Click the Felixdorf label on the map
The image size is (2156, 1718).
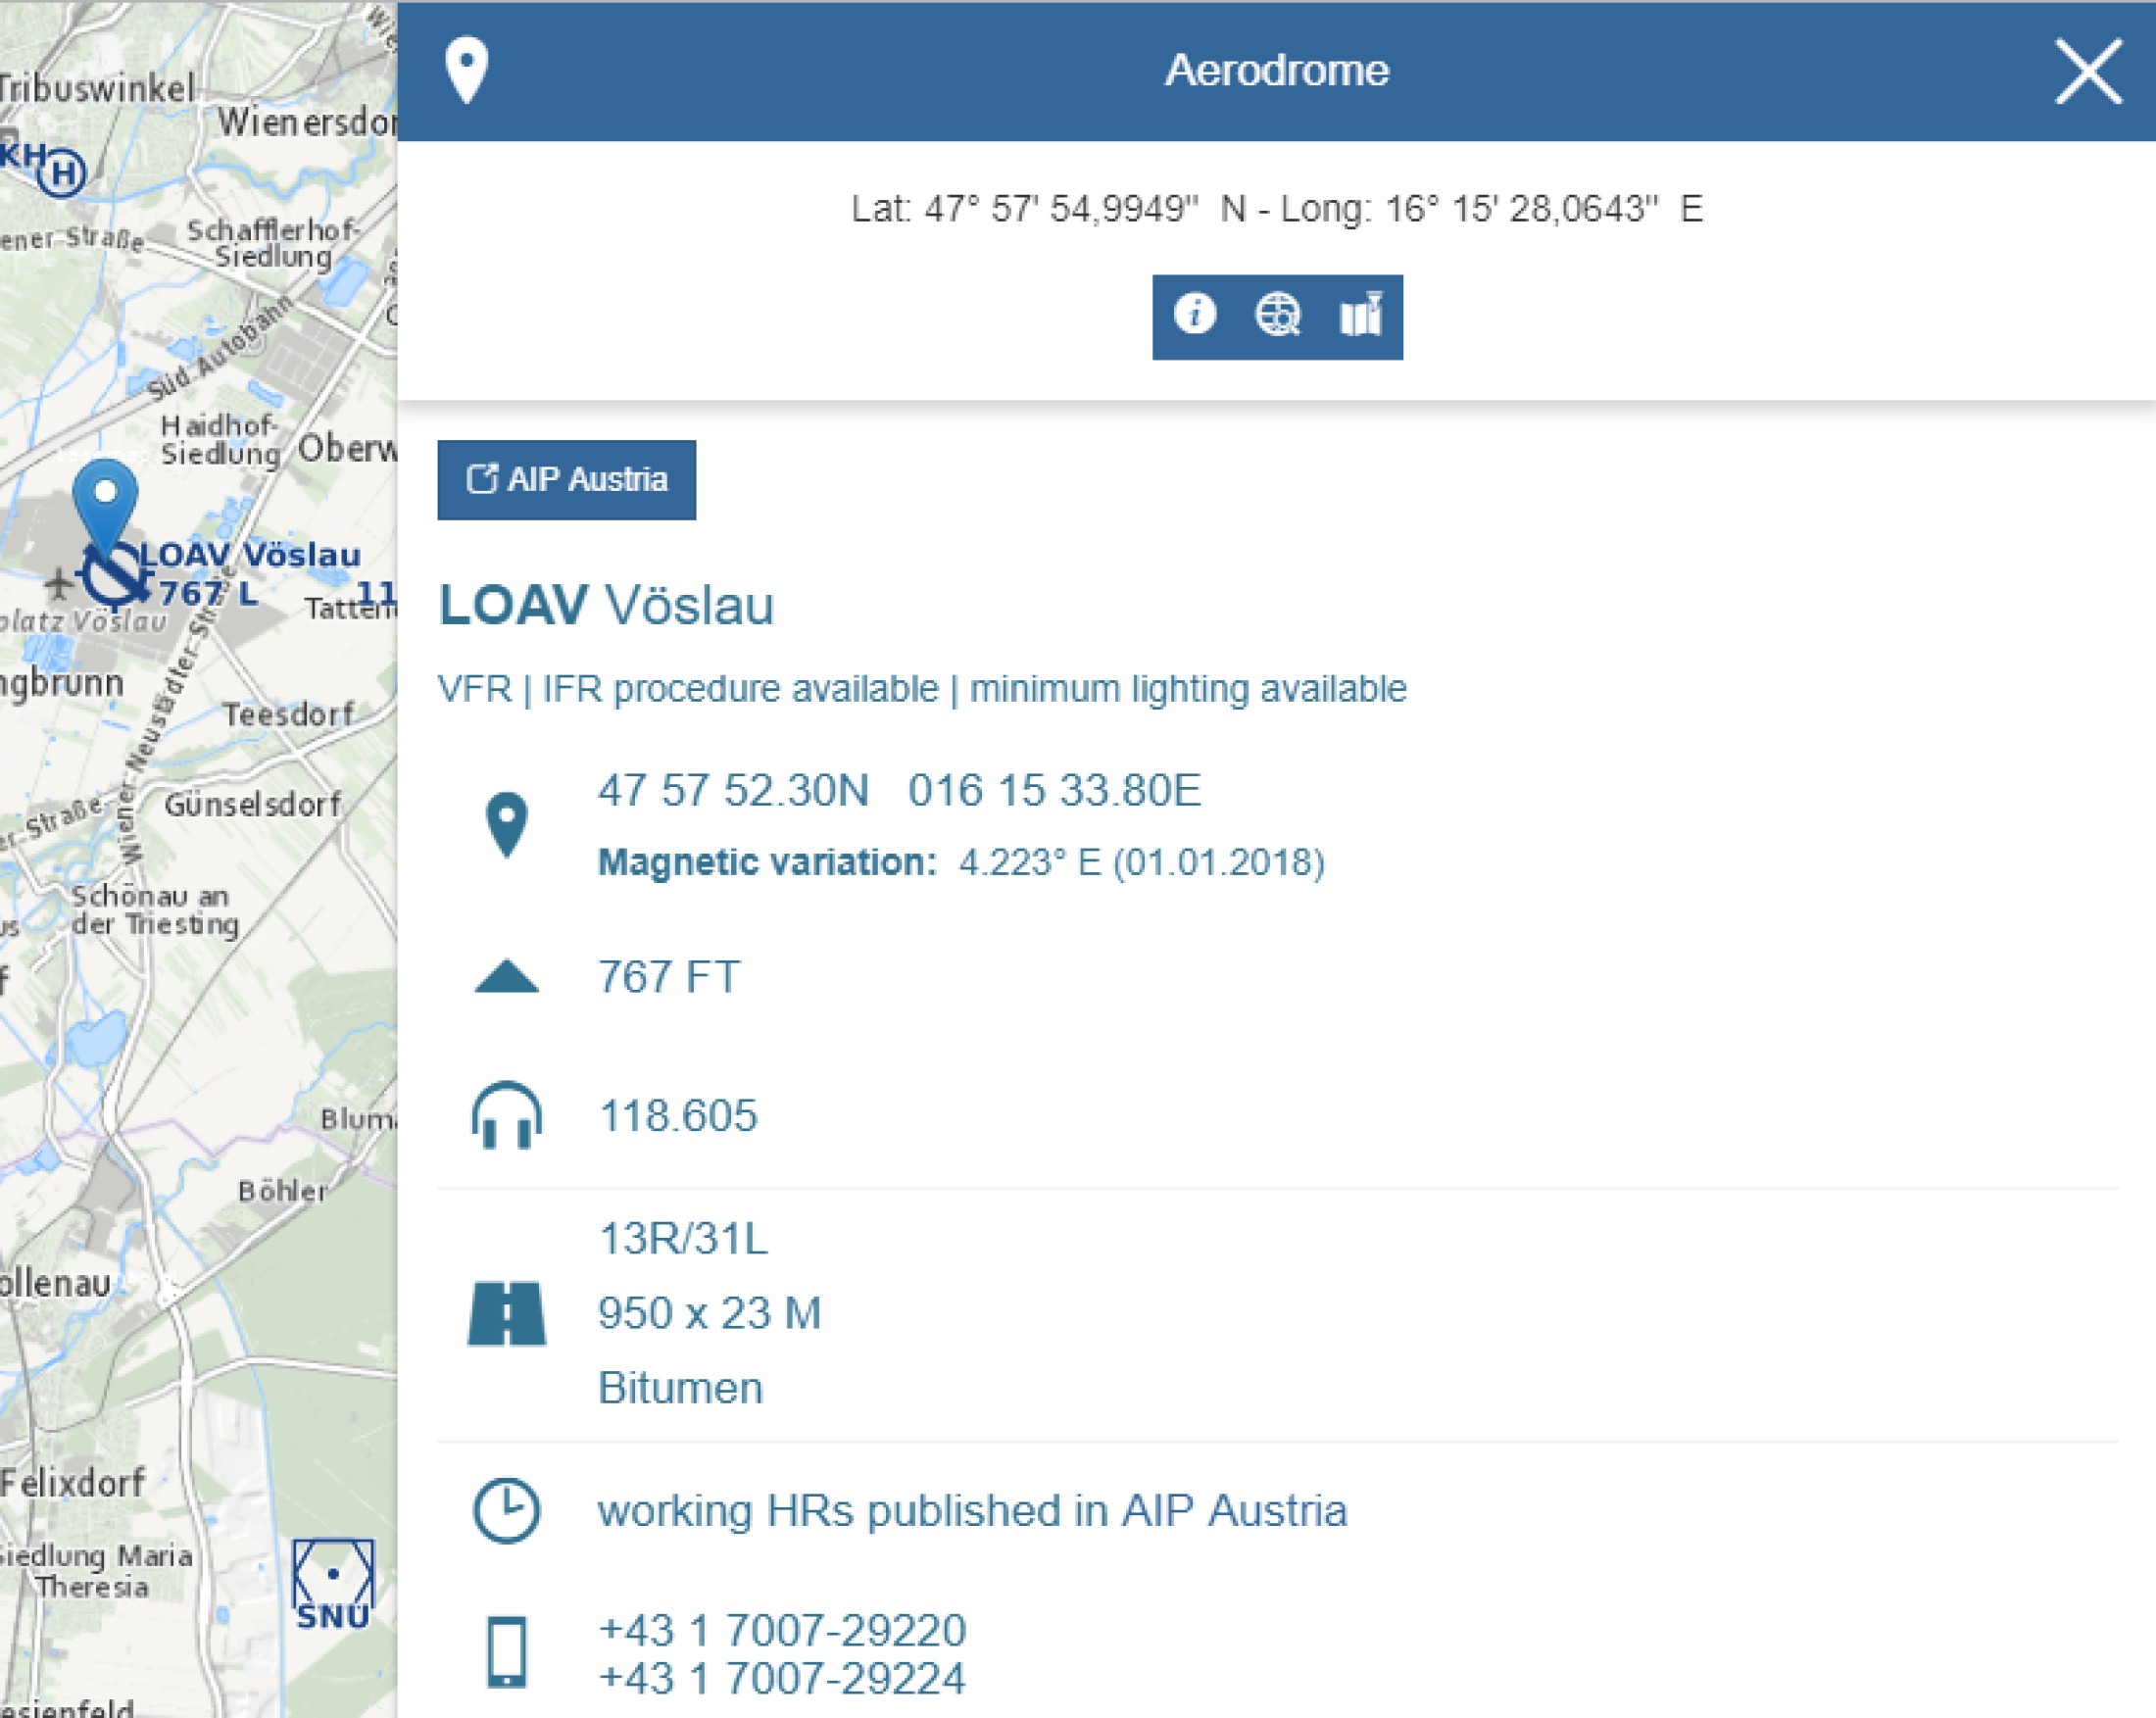tap(73, 1482)
